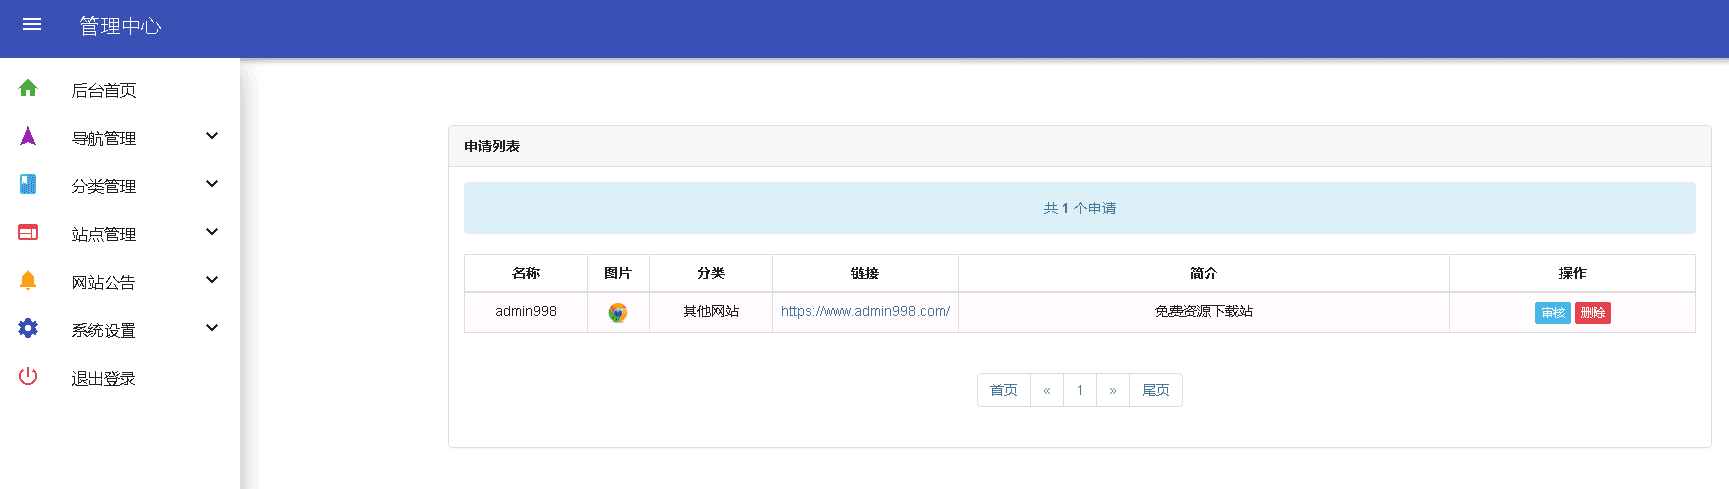Viewport: 1729px width, 489px height.
Task: Go to 尾页 in pagination
Action: [x=1156, y=390]
